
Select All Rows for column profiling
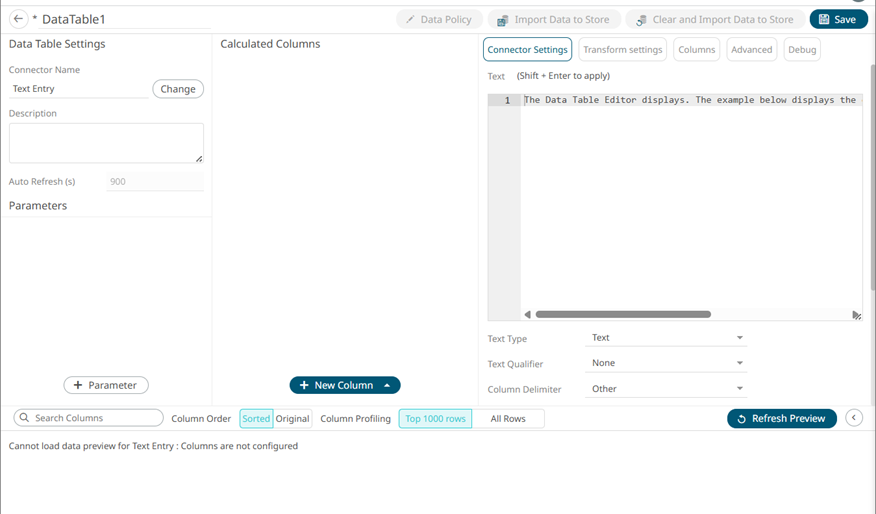(x=508, y=418)
